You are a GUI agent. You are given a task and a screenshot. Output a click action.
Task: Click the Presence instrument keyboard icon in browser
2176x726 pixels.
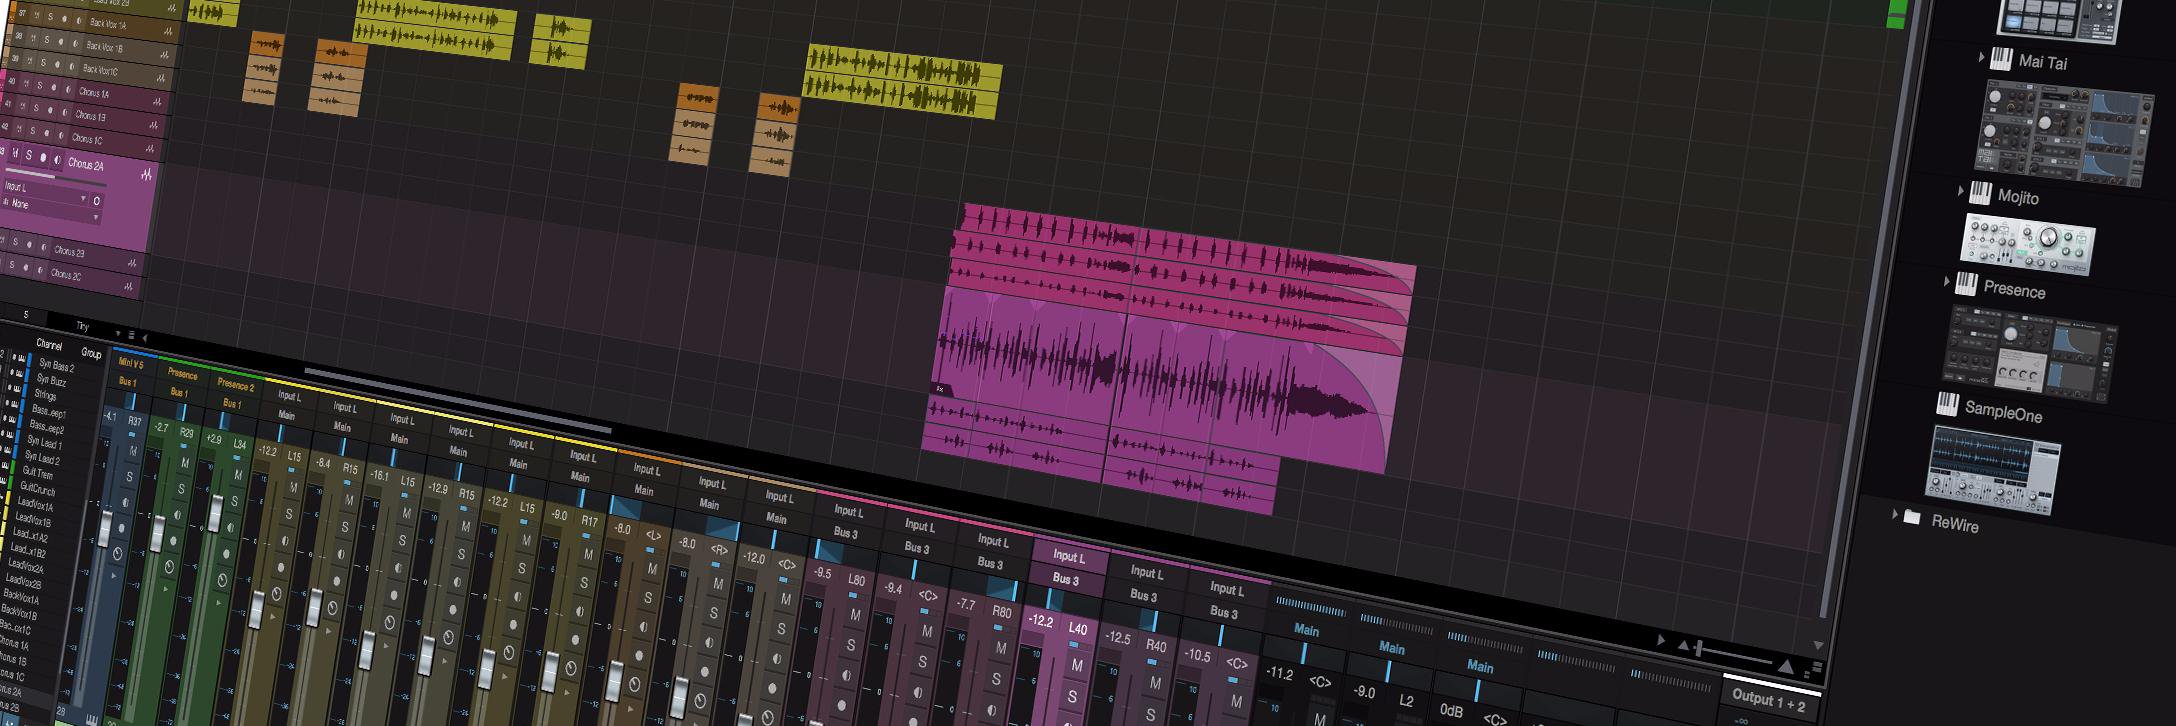tap(1966, 284)
